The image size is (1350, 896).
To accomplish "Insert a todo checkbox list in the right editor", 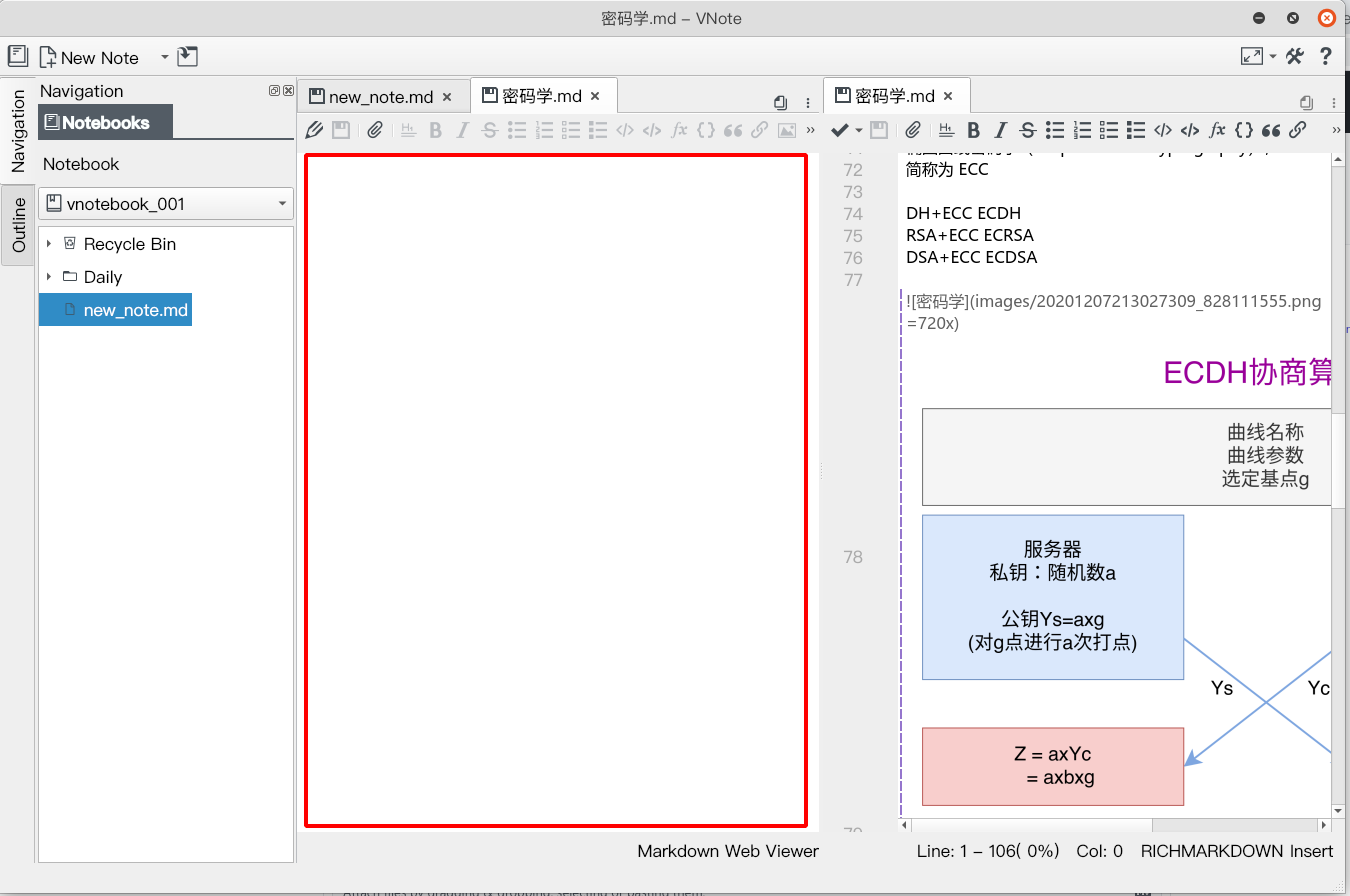I will pyautogui.click(x=1108, y=130).
